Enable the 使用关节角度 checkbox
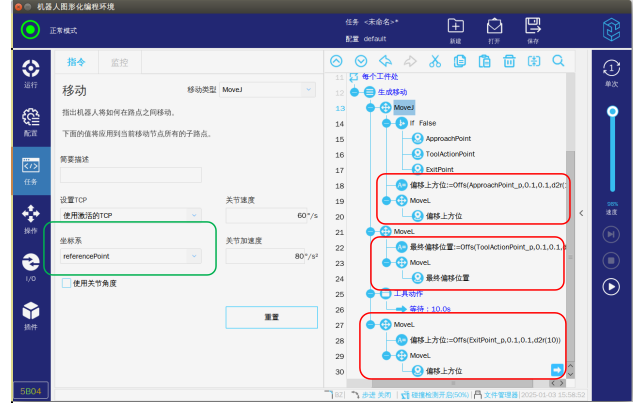 (67, 283)
